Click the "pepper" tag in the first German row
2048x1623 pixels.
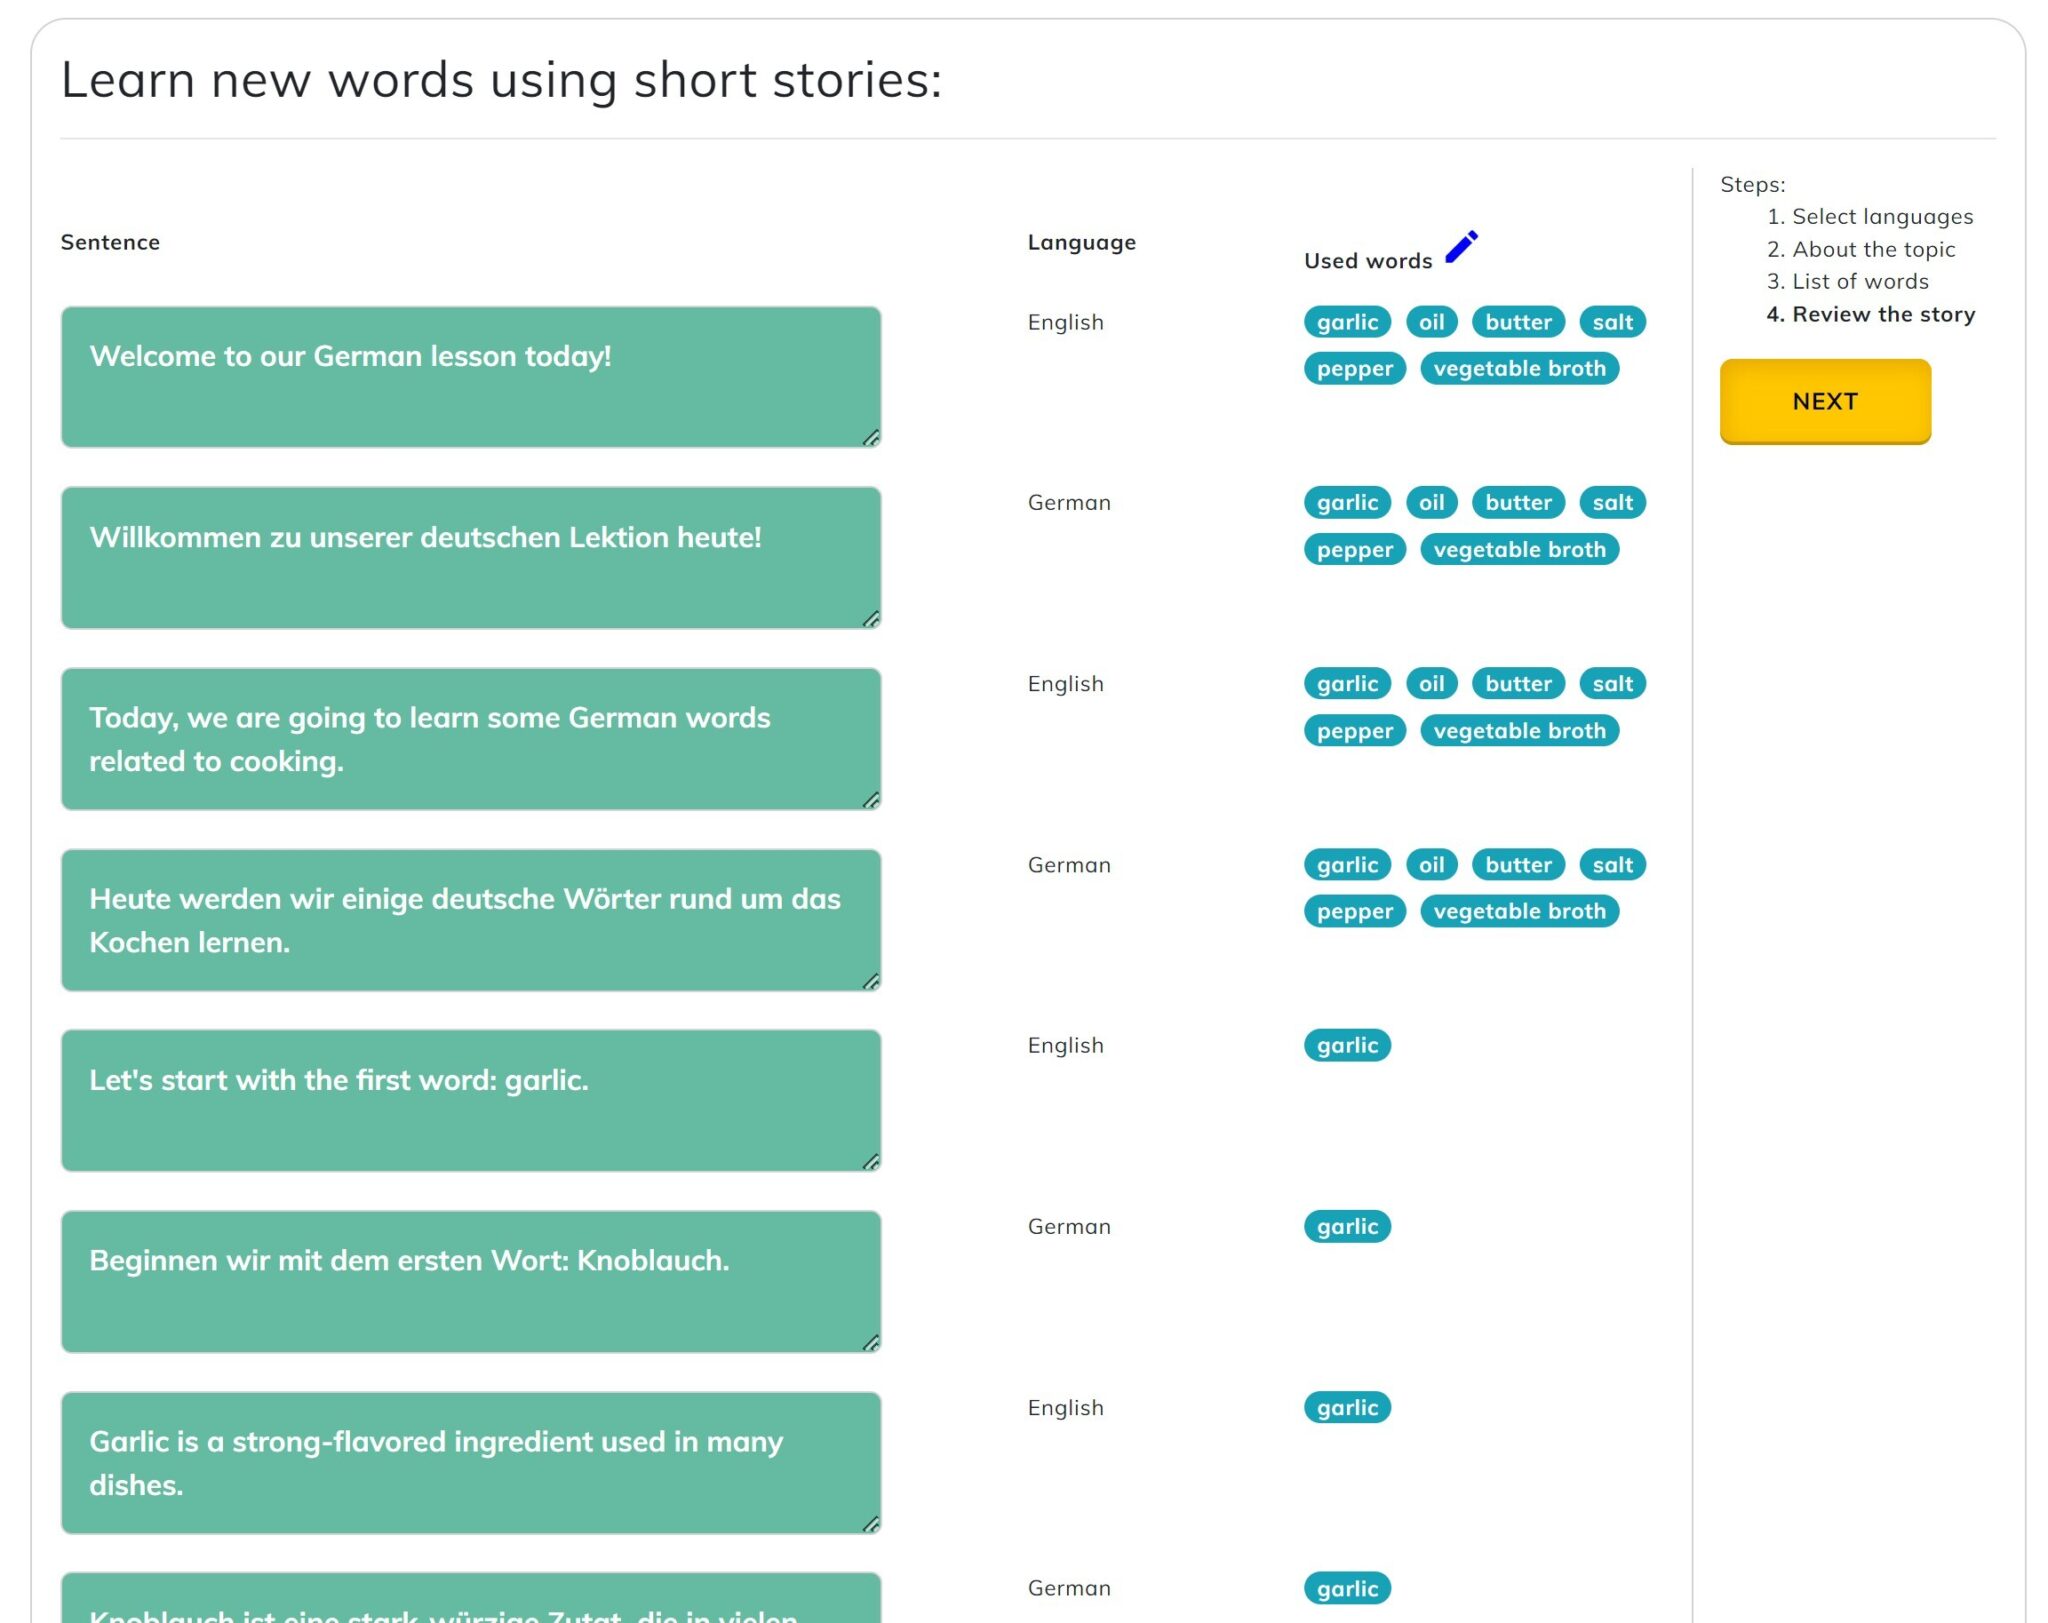pyautogui.click(x=1354, y=549)
